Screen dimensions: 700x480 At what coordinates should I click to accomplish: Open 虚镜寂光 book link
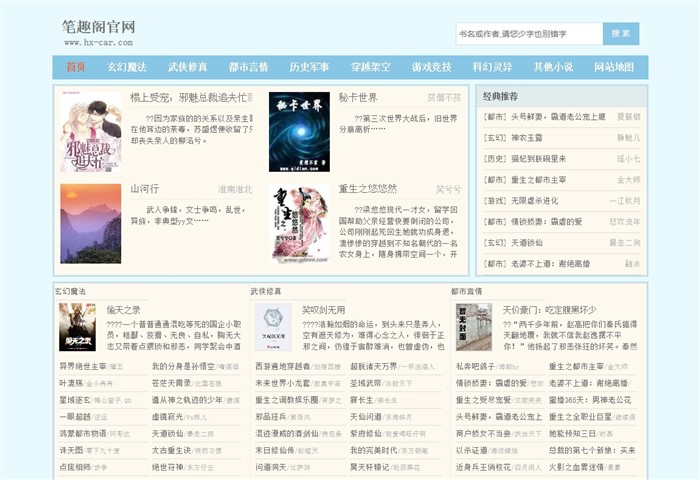tap(167, 417)
